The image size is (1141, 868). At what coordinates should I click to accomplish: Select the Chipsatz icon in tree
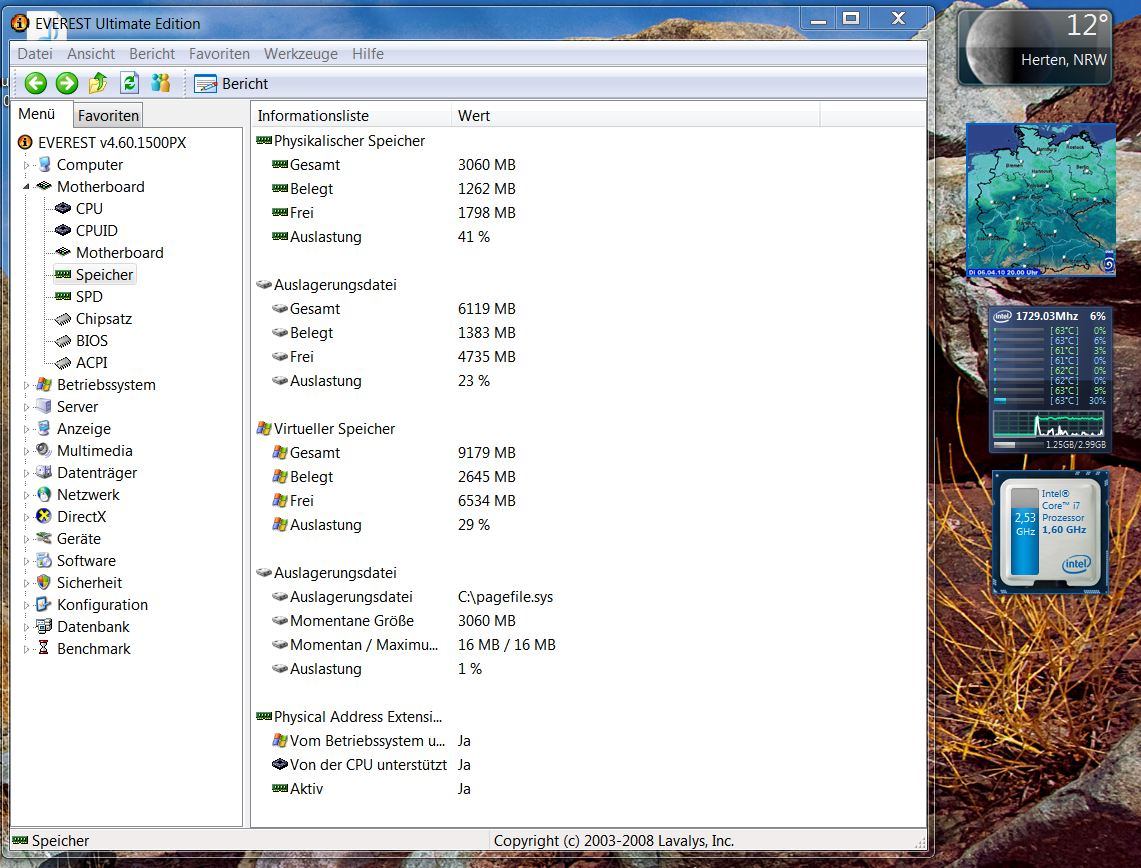(63, 319)
